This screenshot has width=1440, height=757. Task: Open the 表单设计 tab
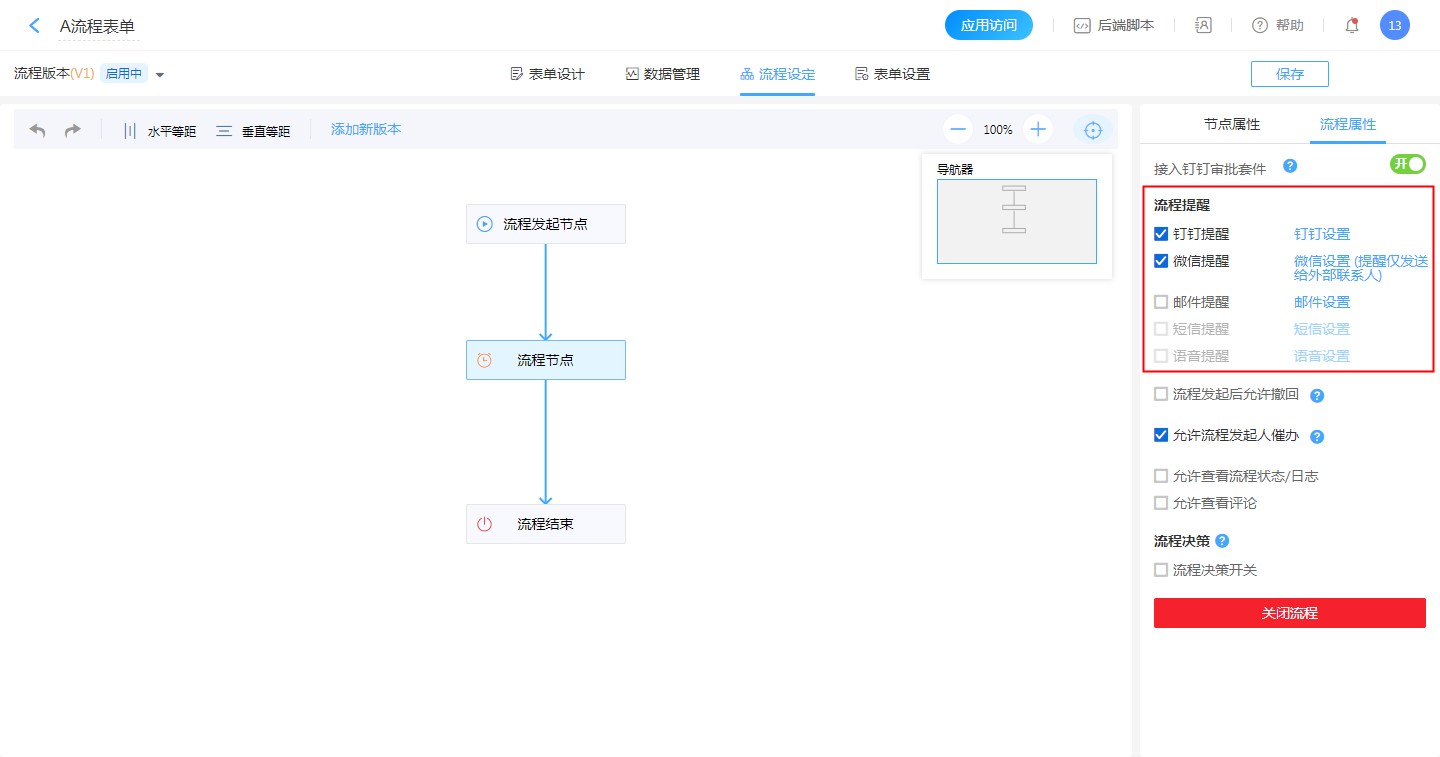coord(547,74)
